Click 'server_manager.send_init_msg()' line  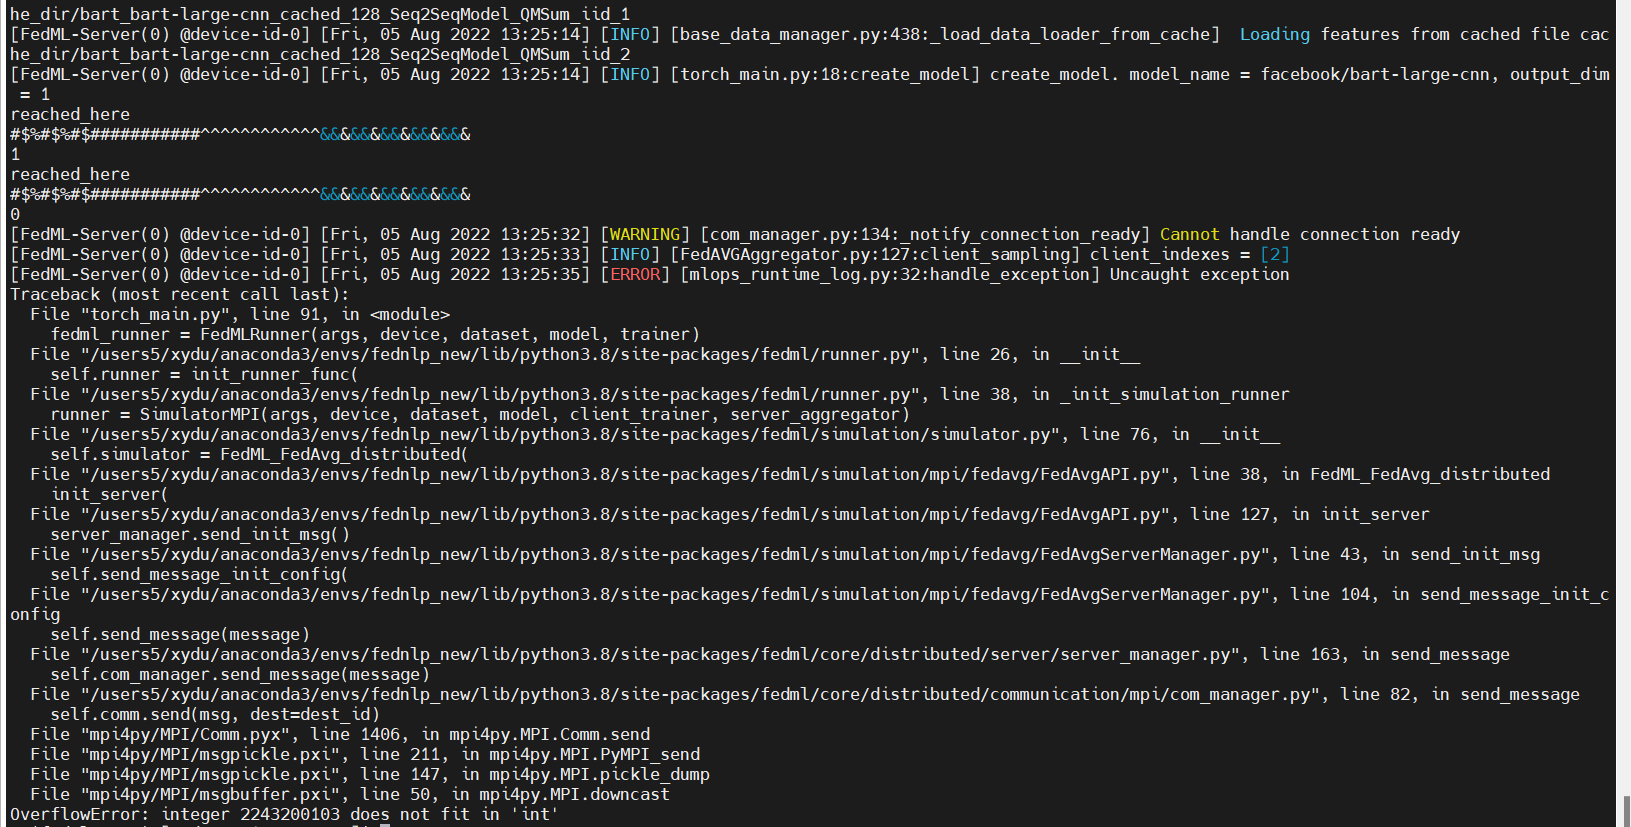coord(200,534)
